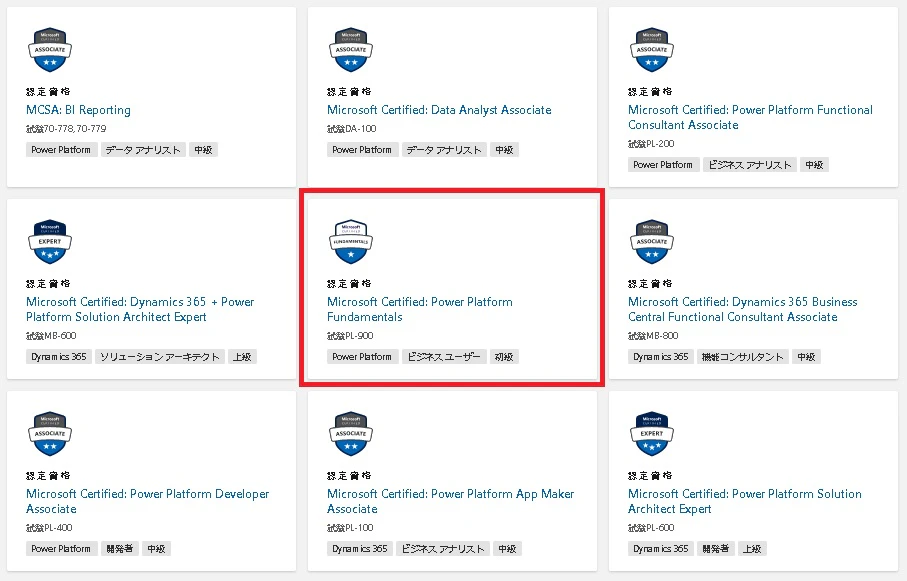Click the Expert badge on the MB-600 card

[x=50, y=242]
